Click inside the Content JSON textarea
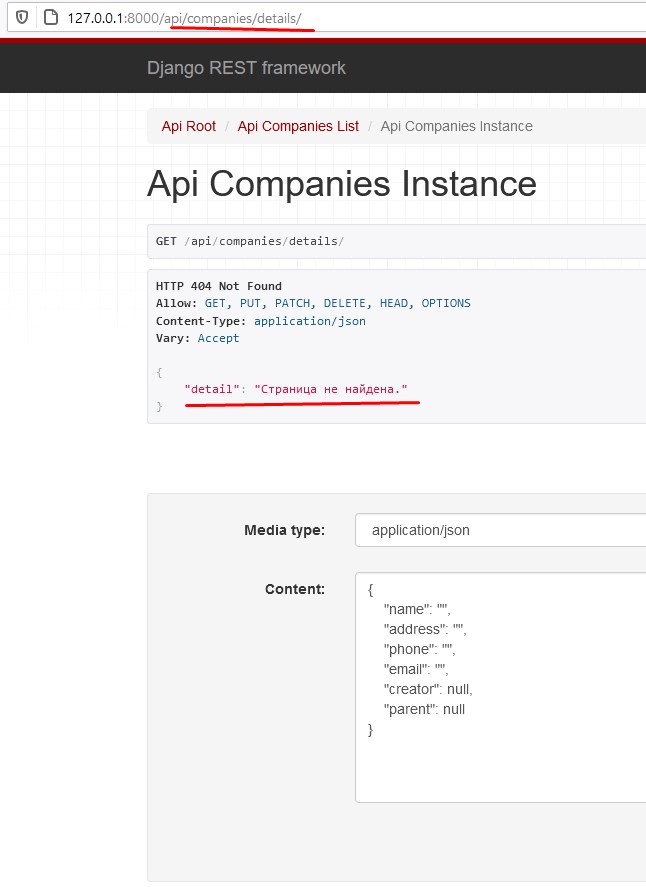The image size is (646, 887). [500, 687]
